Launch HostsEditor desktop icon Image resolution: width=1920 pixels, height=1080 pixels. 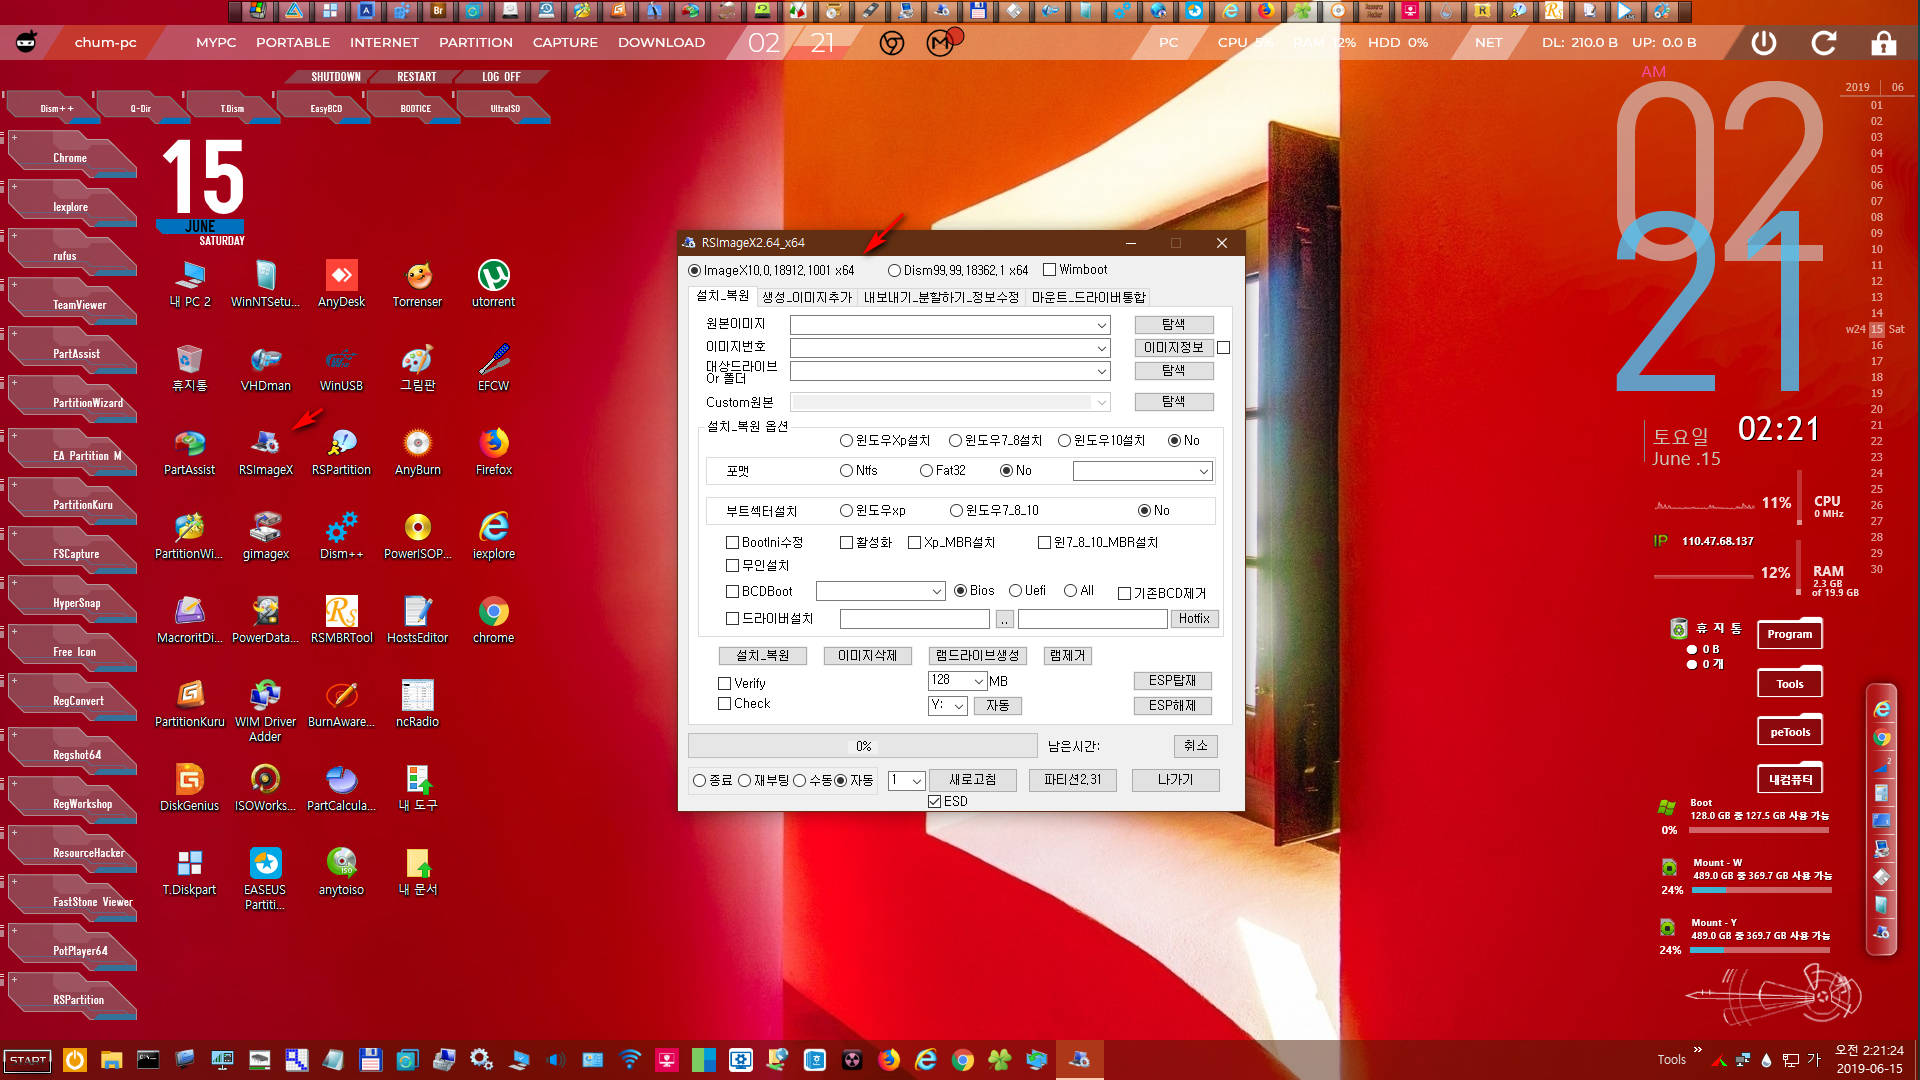tap(417, 619)
